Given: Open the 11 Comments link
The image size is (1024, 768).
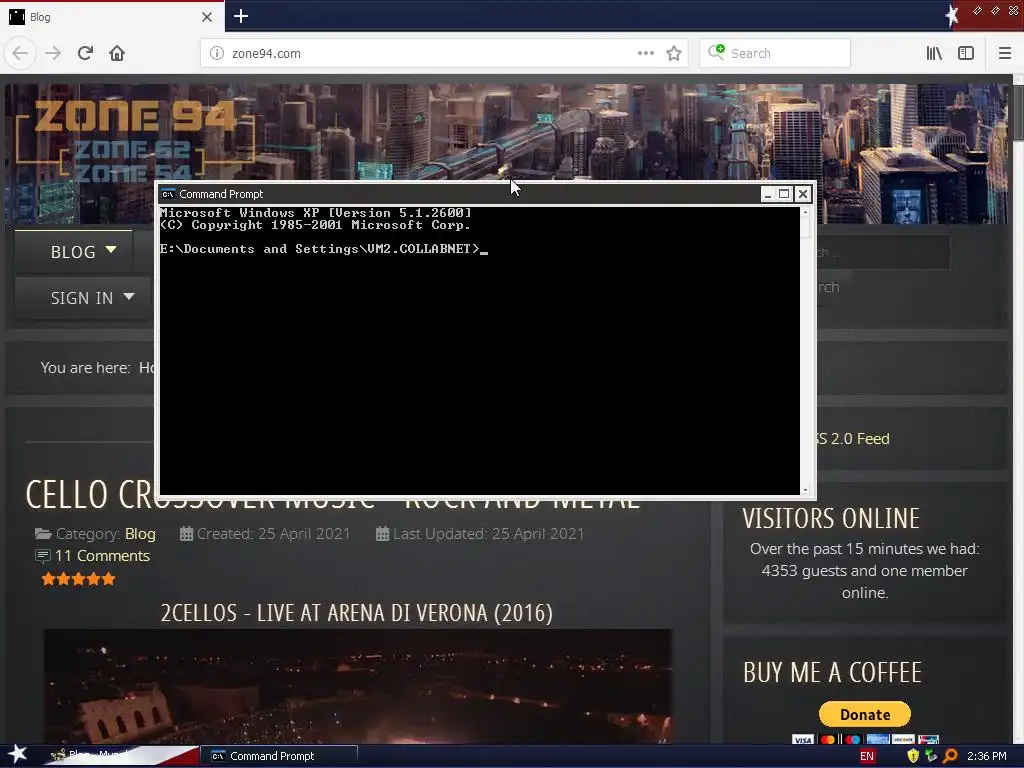Looking at the screenshot, I should tap(103, 556).
